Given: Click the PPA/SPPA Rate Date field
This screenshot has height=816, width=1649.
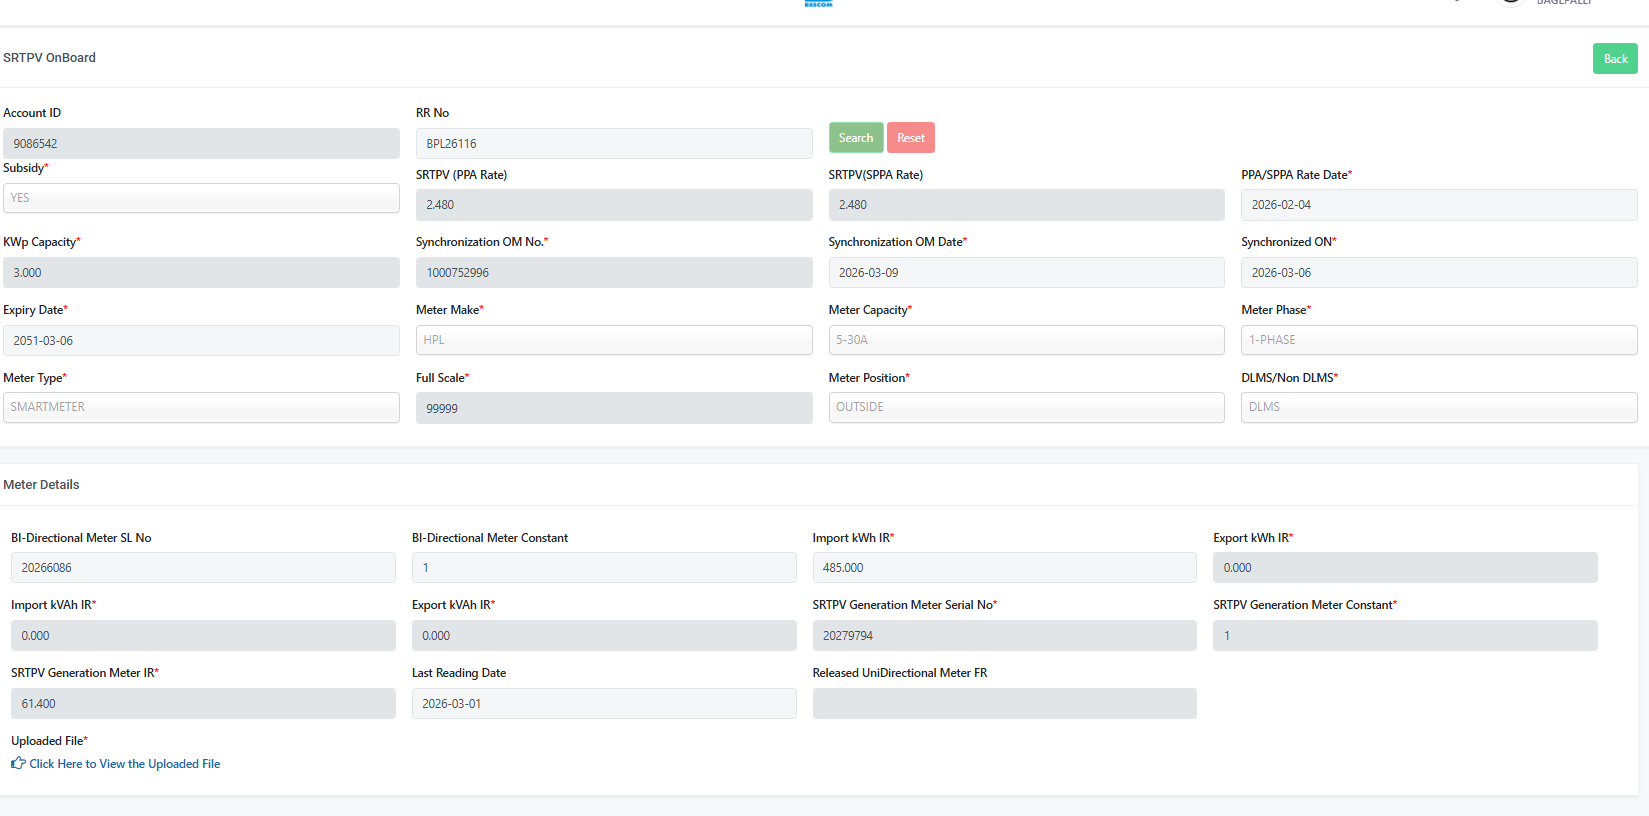Looking at the screenshot, I should point(1439,205).
